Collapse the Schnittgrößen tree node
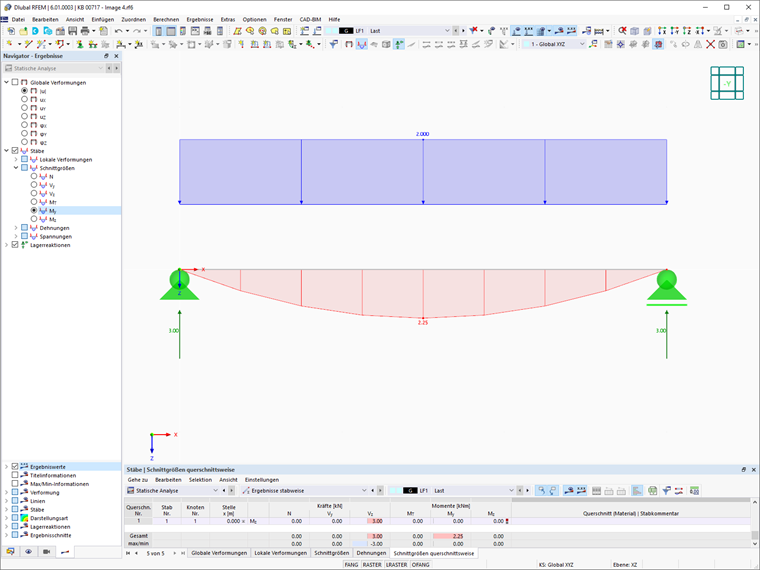760x570 pixels. 16,168
